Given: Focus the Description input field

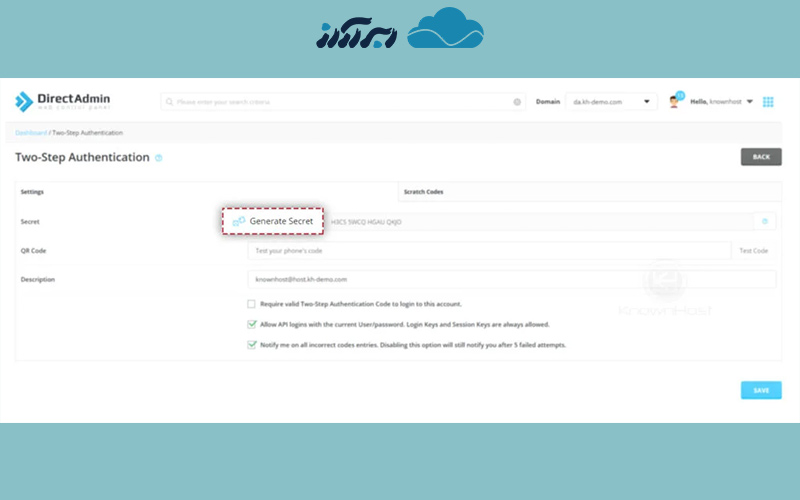Looking at the screenshot, I should [x=510, y=279].
